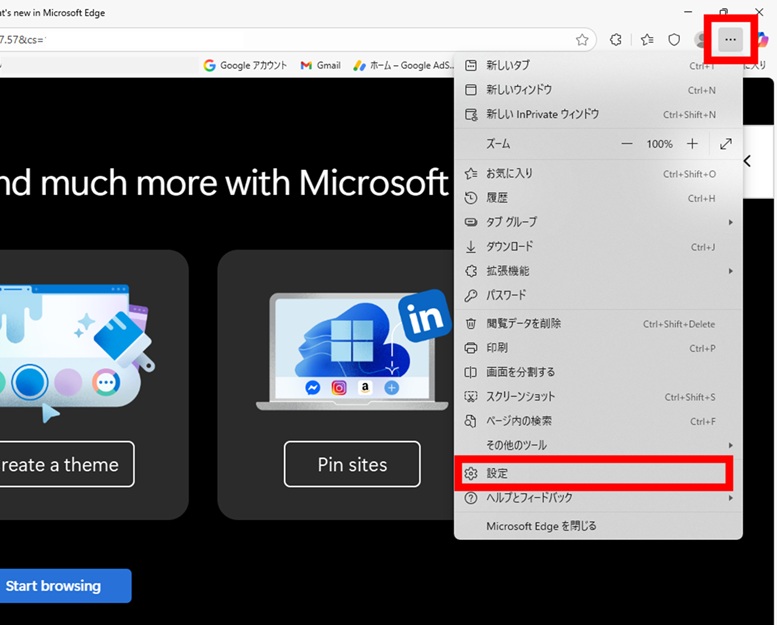This screenshot has height=625, width=777.
Task: Click the zoom out minus button
Action: 627,144
